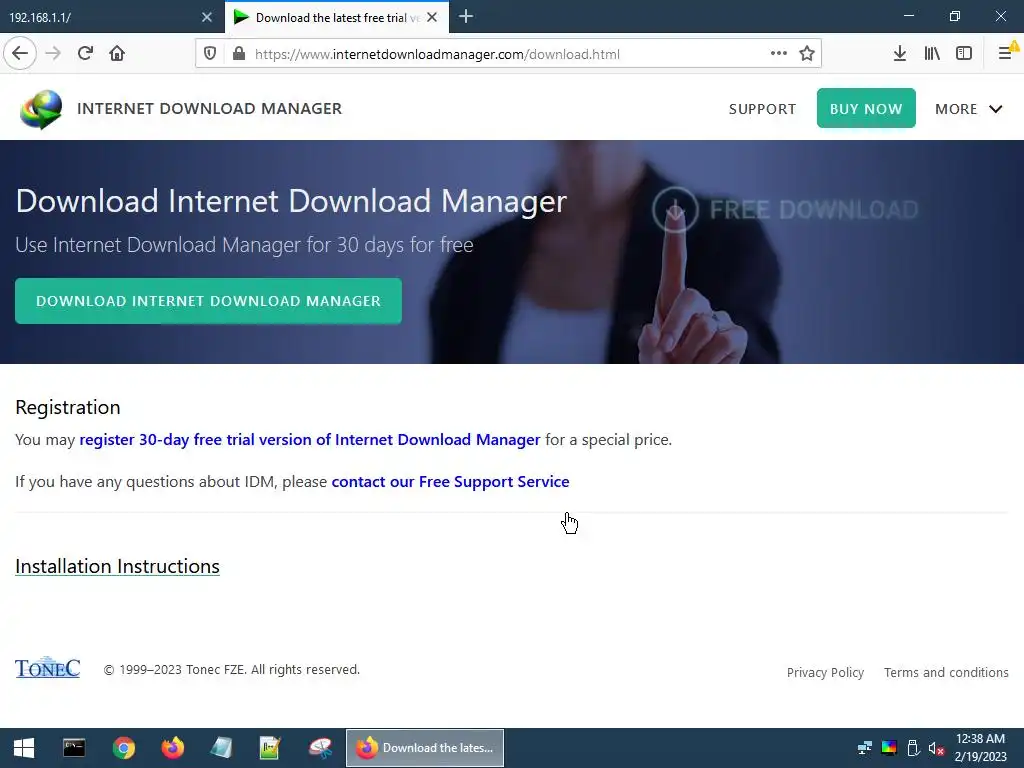Open the Windows Start menu
Screen dimensions: 1024x768
[24, 748]
